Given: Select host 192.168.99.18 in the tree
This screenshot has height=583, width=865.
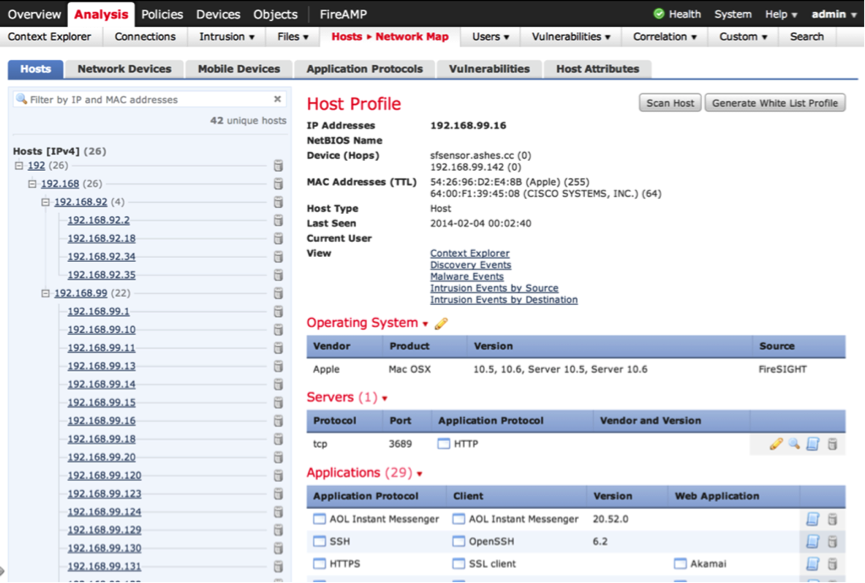Looking at the screenshot, I should [102, 439].
